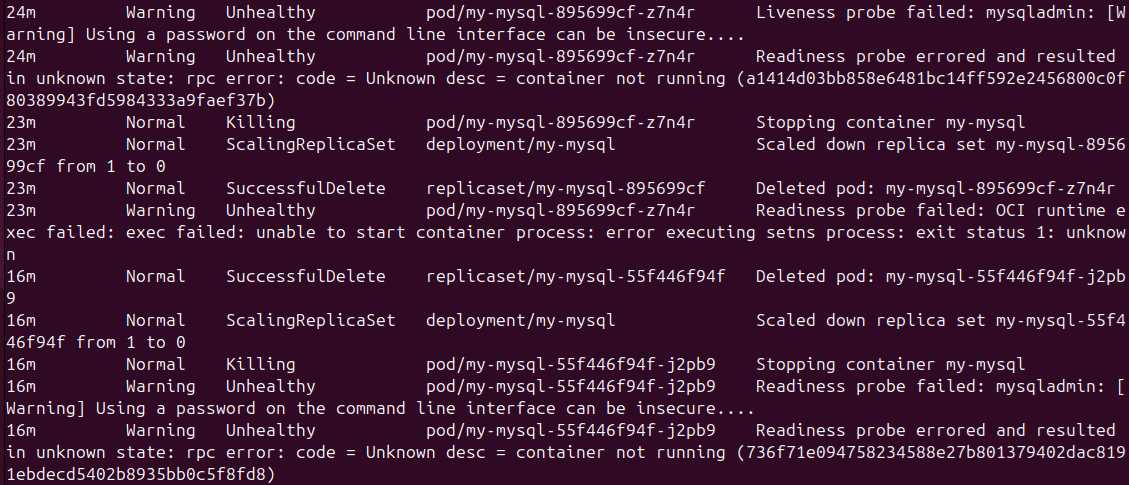Screen dimensions: 1129x485
Task: Click the ScalingReplicaSet reason in 16m row
Action: (310, 320)
